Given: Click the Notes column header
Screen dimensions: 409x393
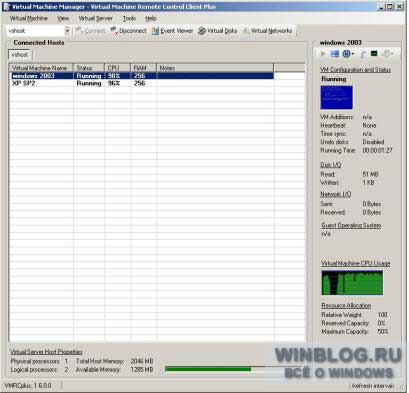Looking at the screenshot, I should [215, 68].
